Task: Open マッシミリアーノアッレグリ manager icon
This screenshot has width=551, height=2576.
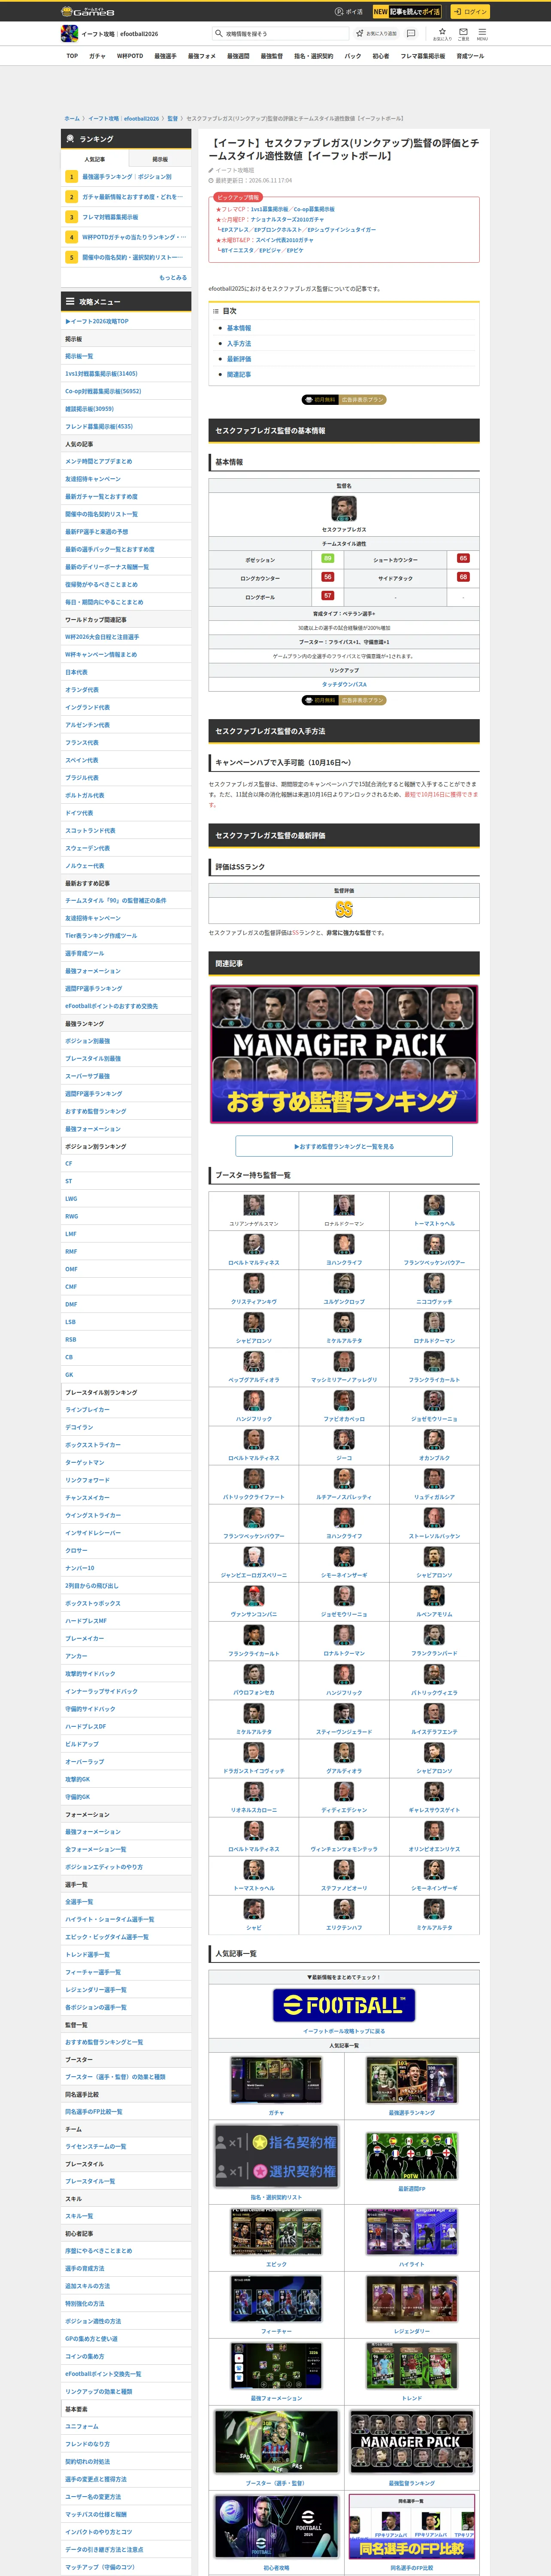Action: click(x=344, y=1361)
